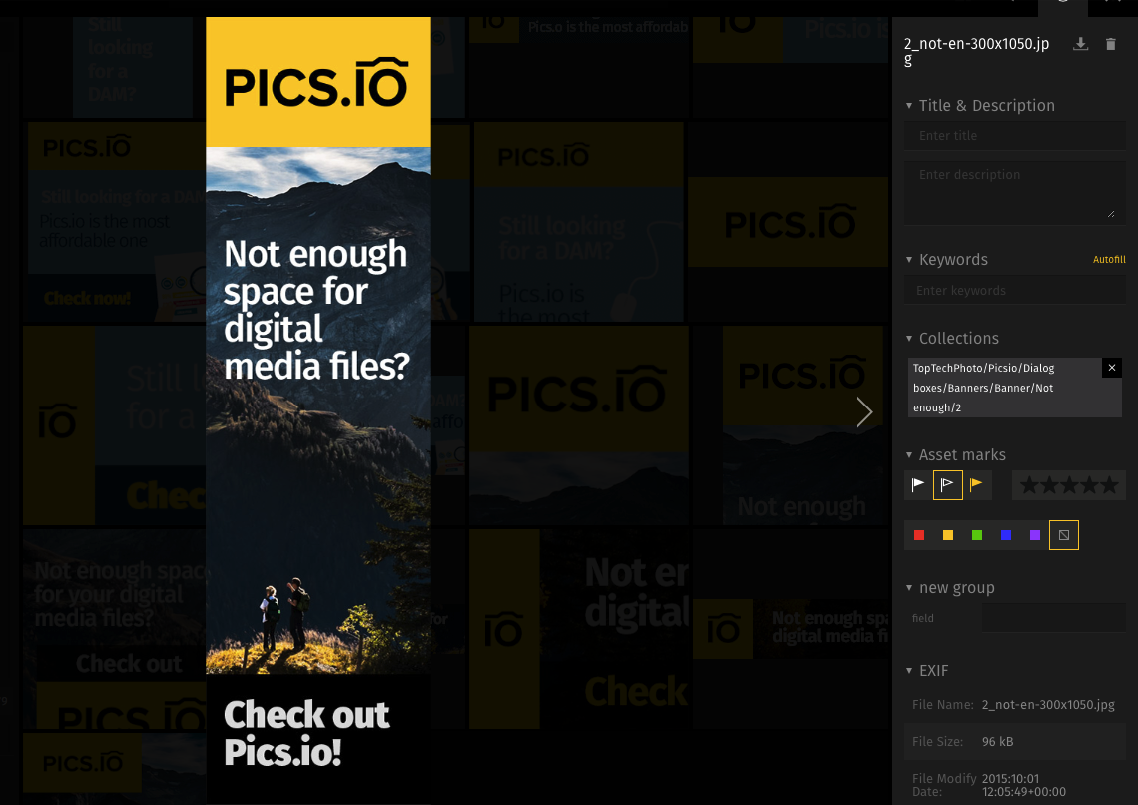Apply the green color label
1138x805 pixels.
coord(977,535)
